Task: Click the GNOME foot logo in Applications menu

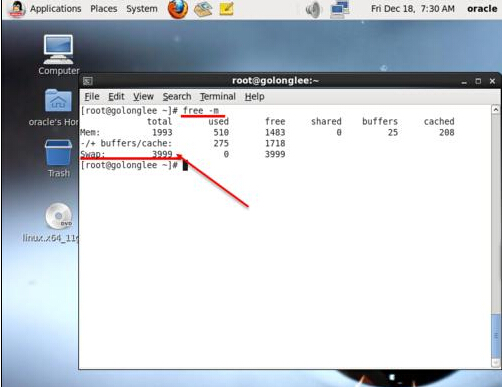Action: point(16,9)
